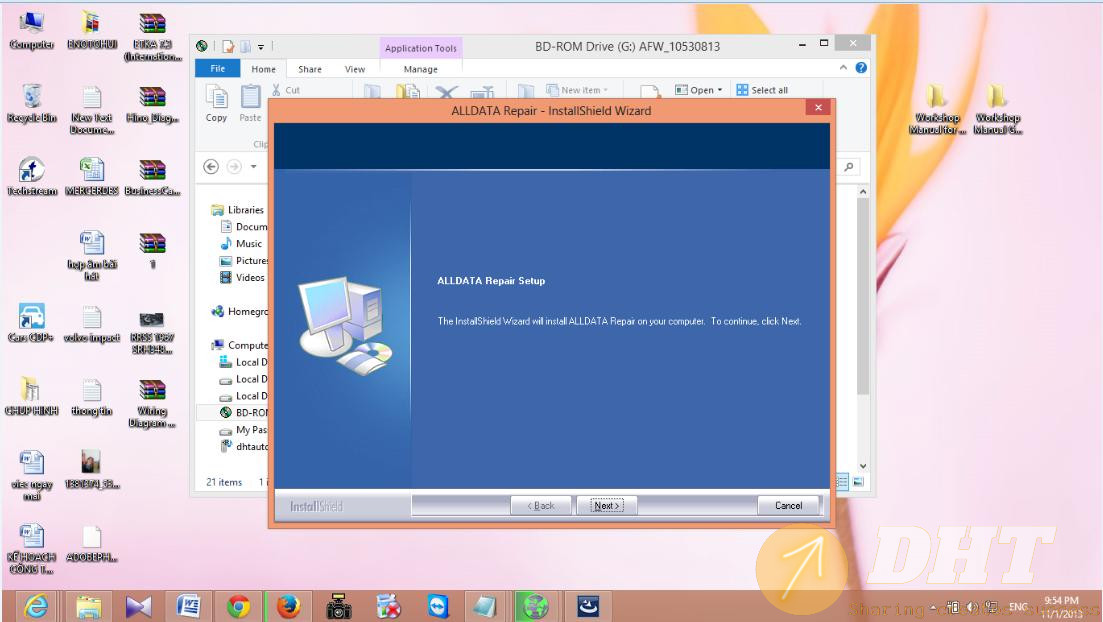Click the Copy icon in the ribbon

[217, 97]
